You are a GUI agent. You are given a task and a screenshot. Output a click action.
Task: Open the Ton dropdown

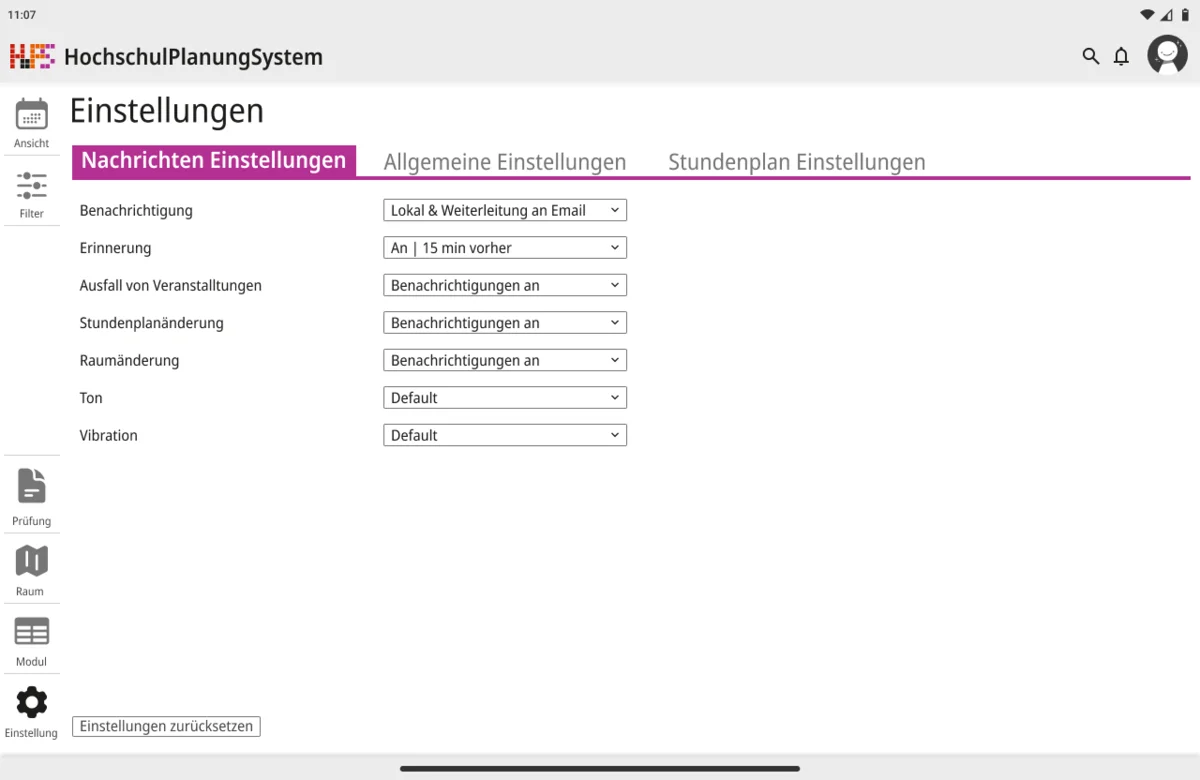[x=505, y=398]
